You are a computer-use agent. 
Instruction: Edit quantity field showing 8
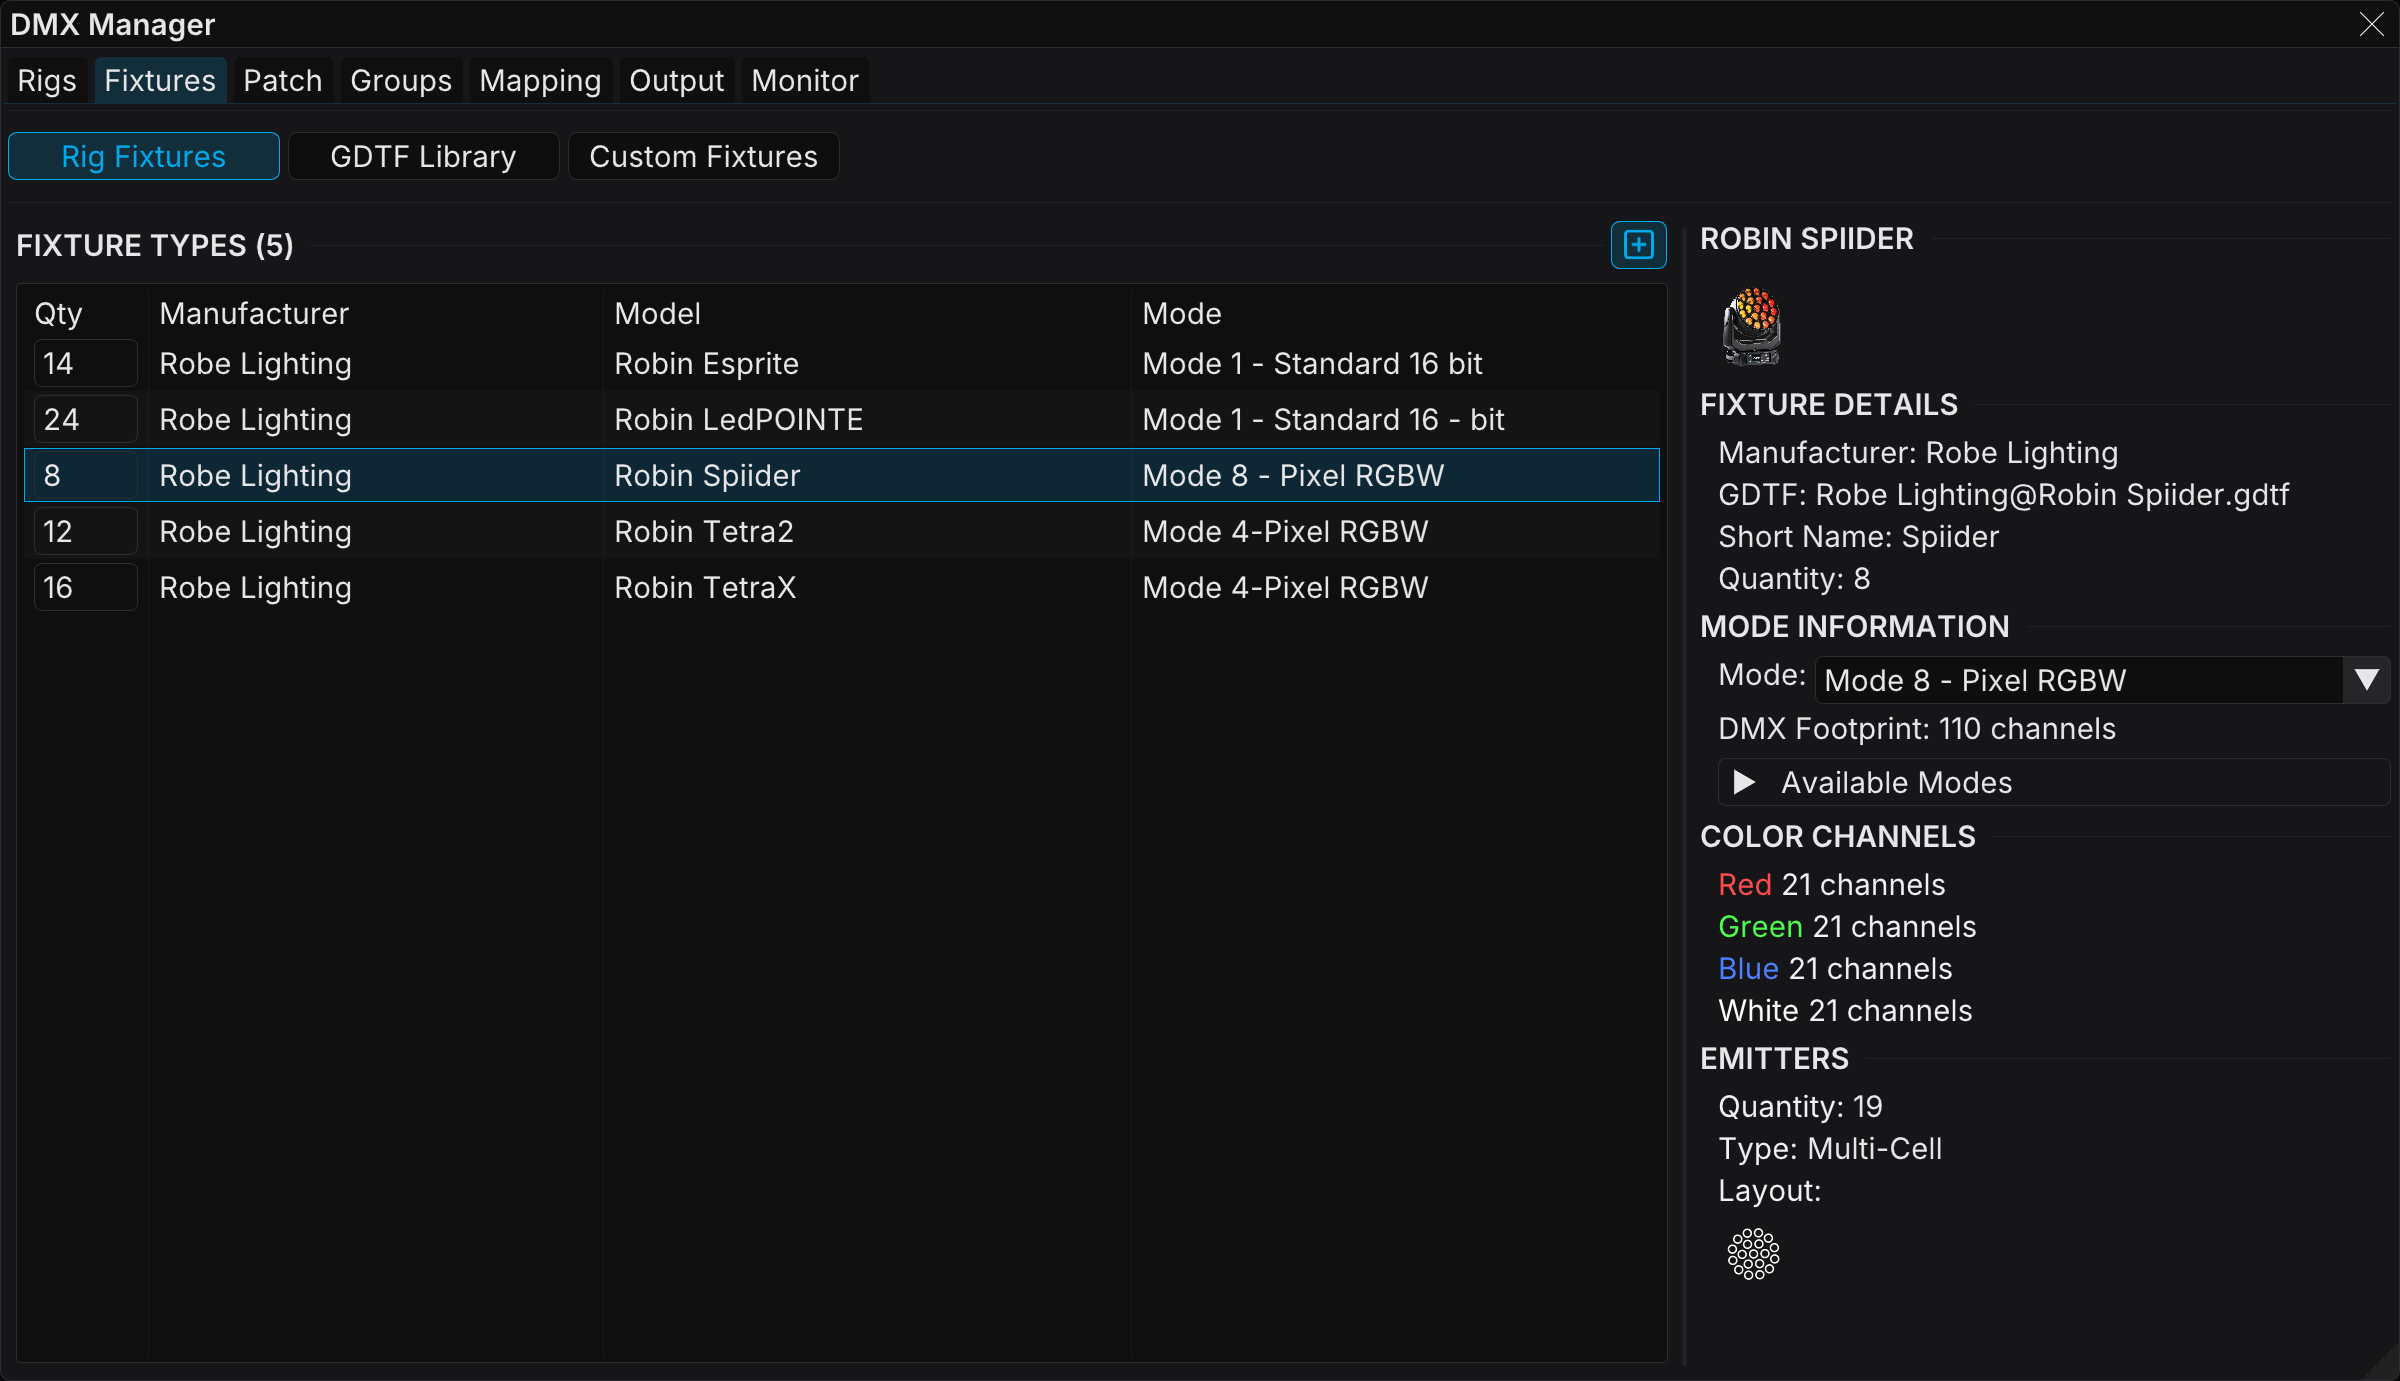(x=85, y=475)
